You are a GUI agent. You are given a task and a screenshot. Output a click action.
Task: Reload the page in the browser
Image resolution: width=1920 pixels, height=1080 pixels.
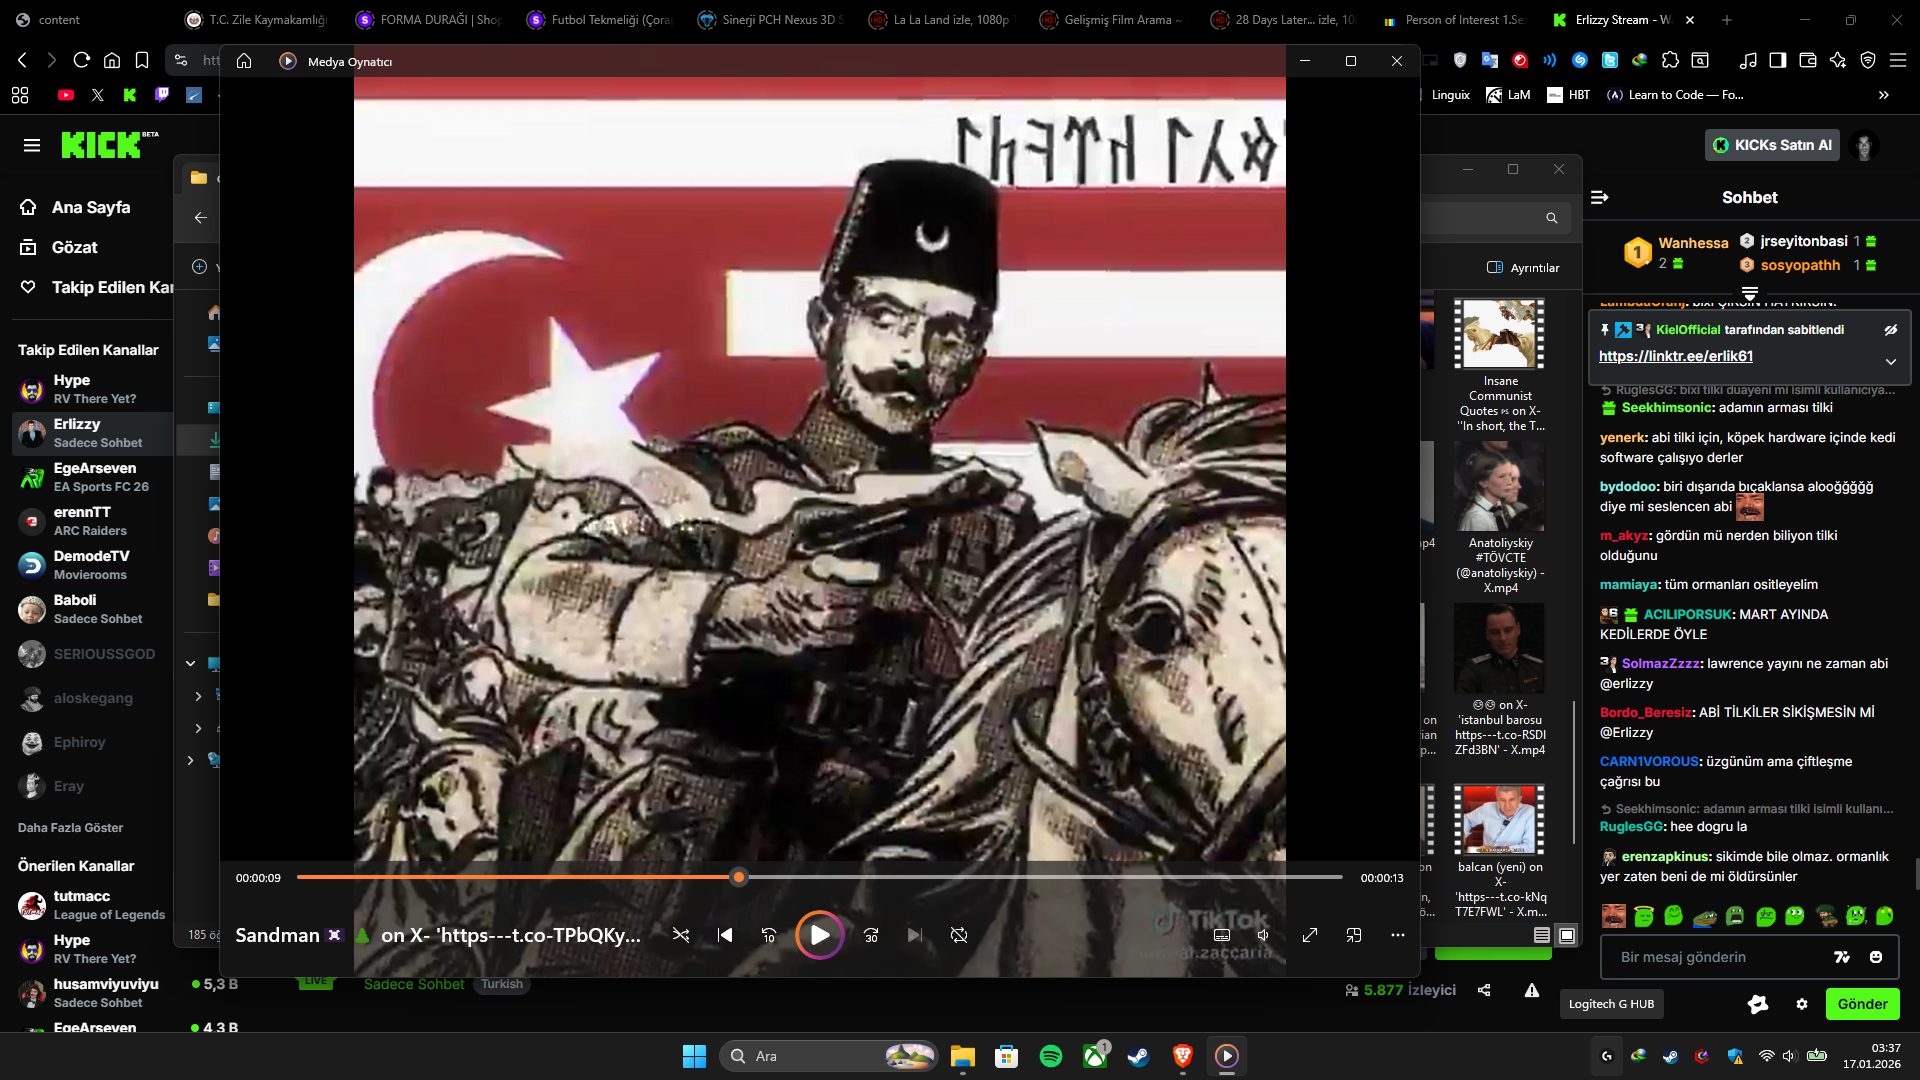click(82, 60)
